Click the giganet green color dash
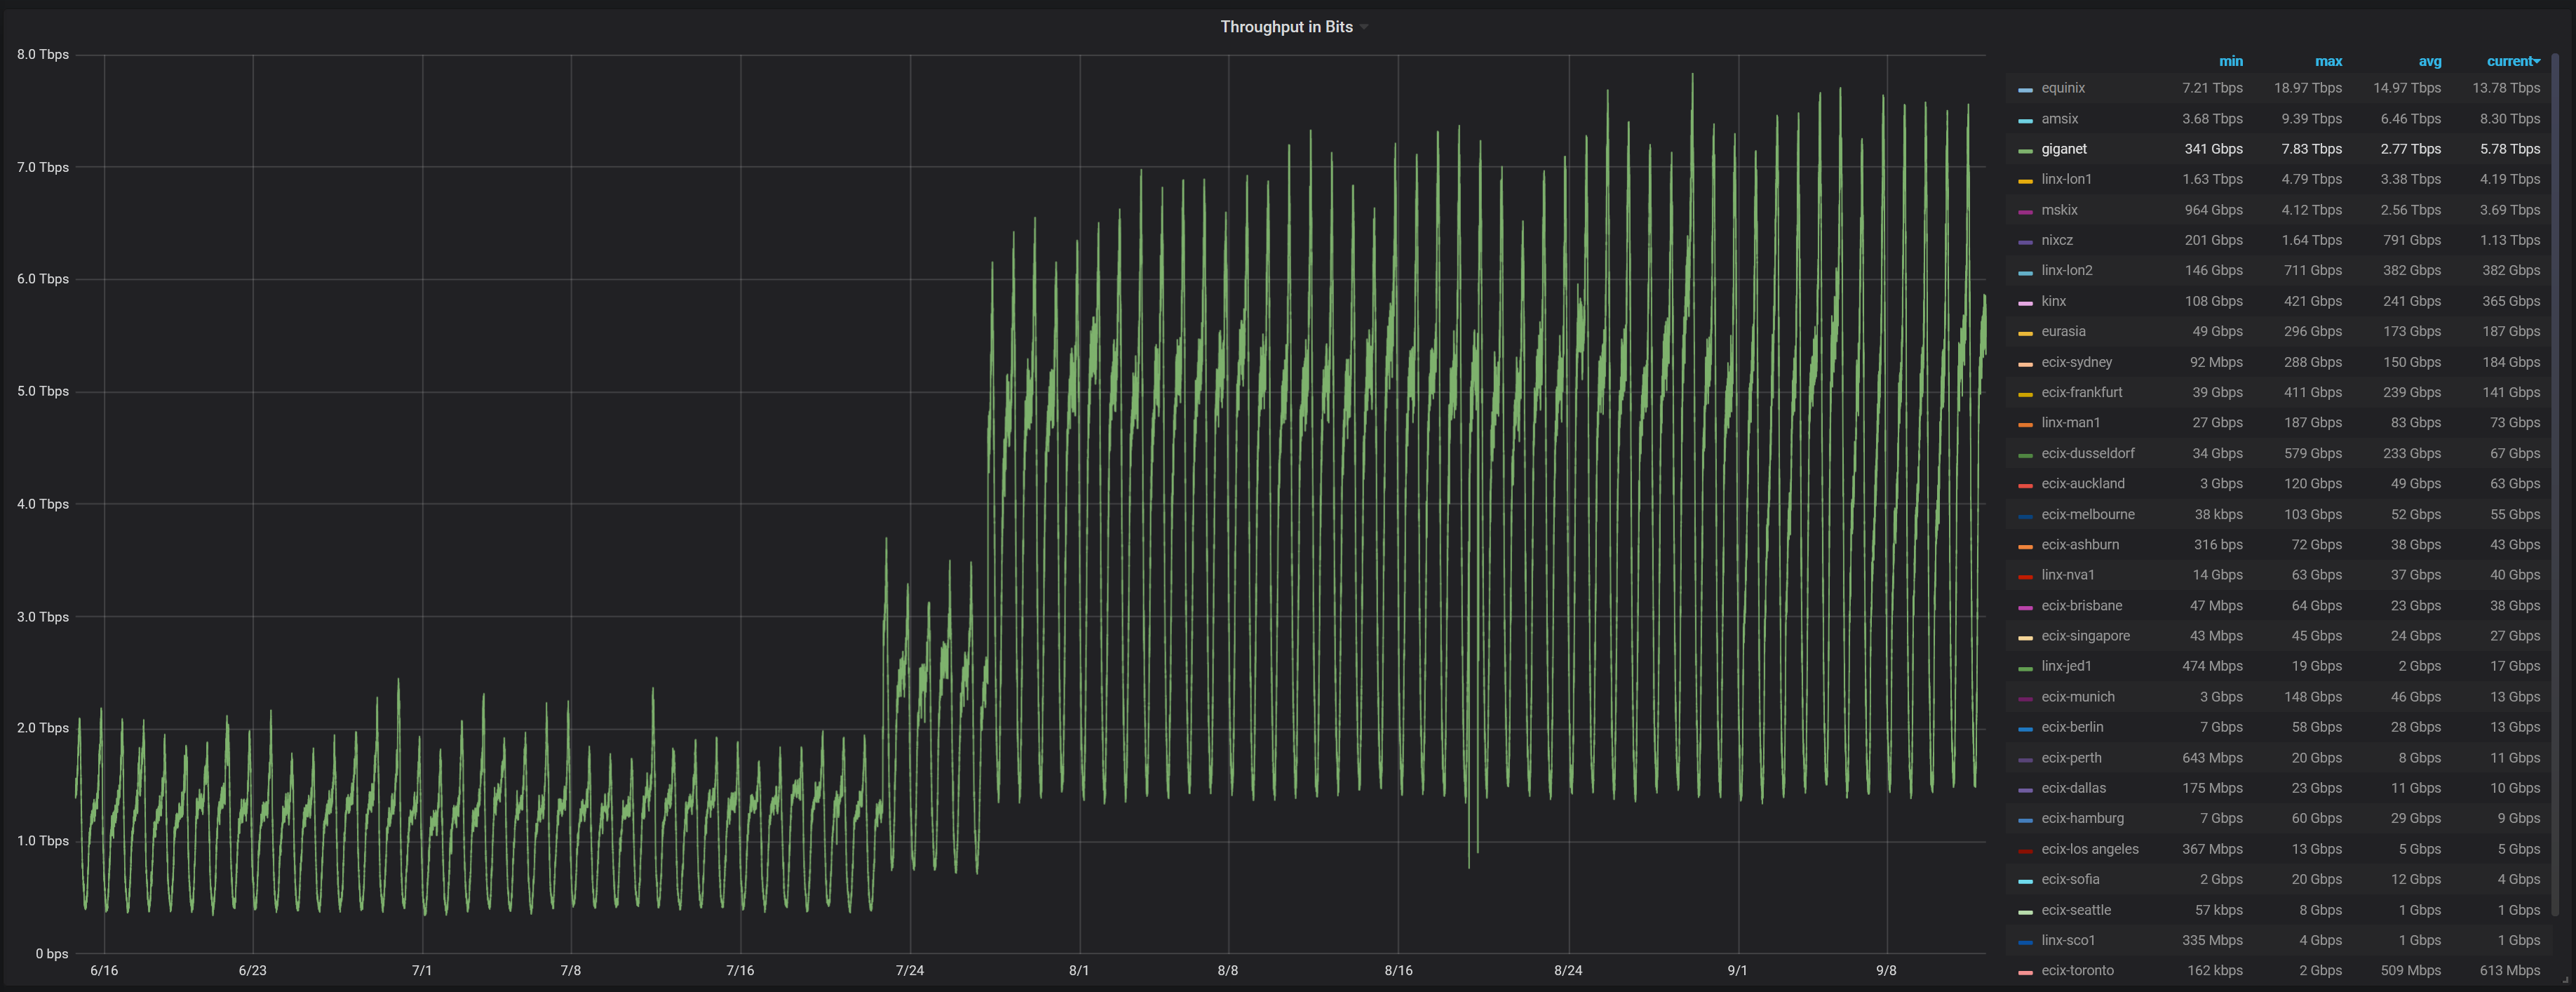This screenshot has height=992, width=2576. click(2025, 151)
